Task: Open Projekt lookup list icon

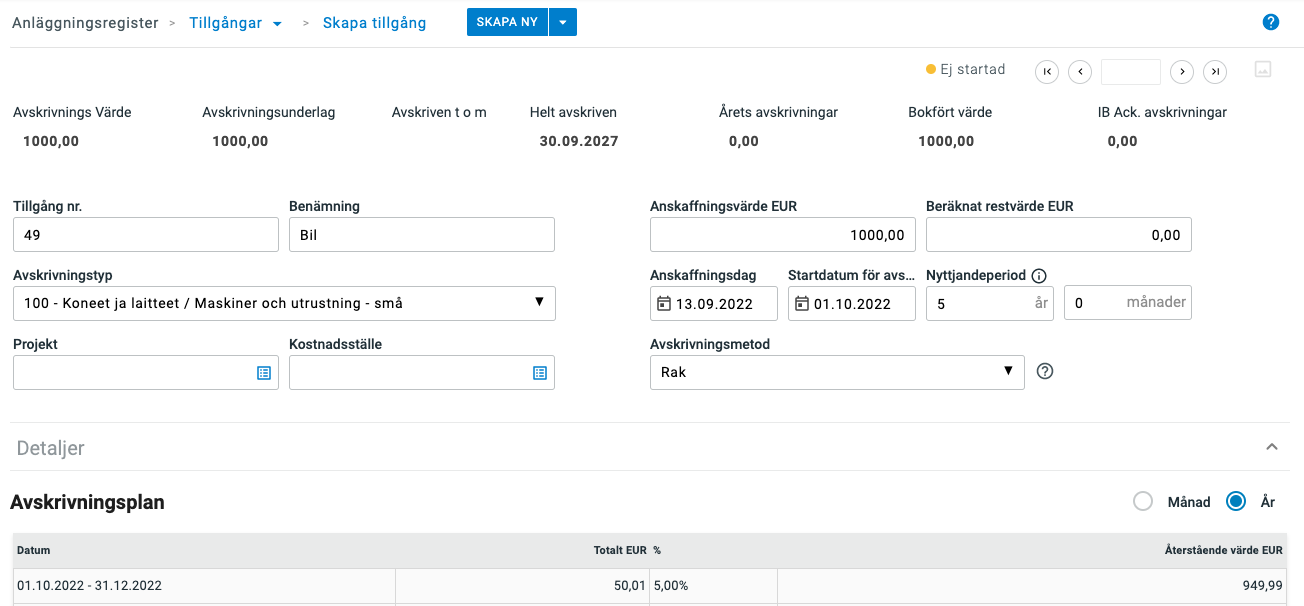Action: tap(264, 373)
